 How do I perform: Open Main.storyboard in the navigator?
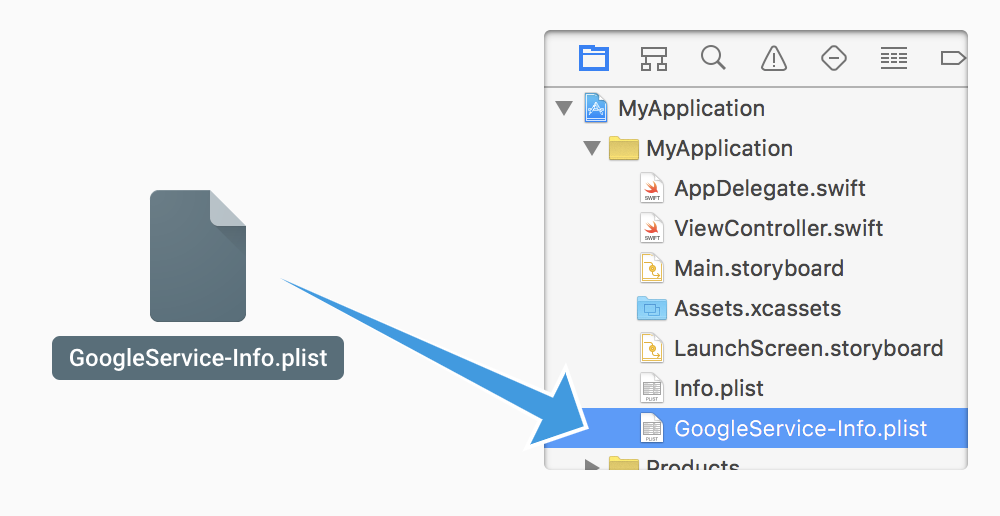(x=759, y=269)
